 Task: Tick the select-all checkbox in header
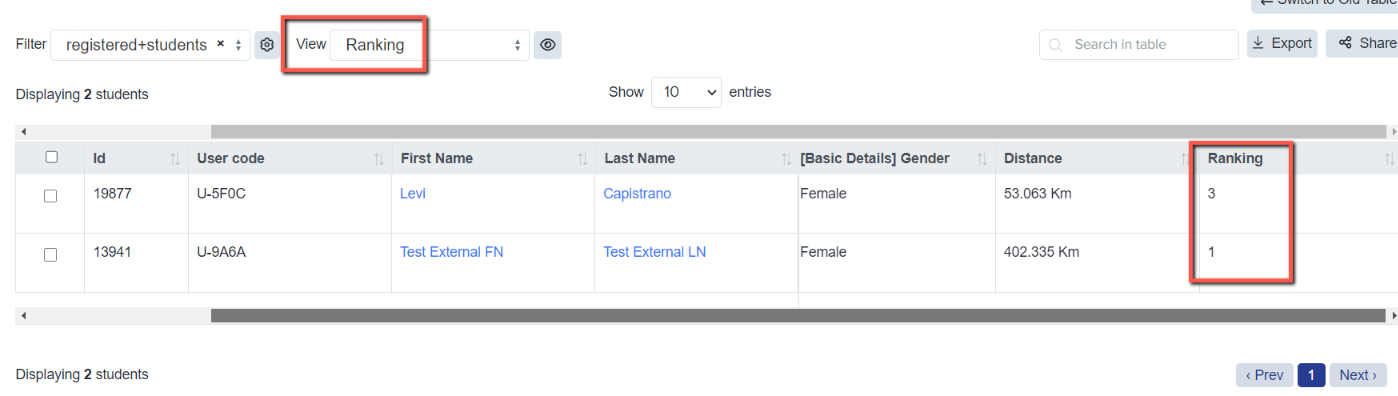(x=52, y=157)
